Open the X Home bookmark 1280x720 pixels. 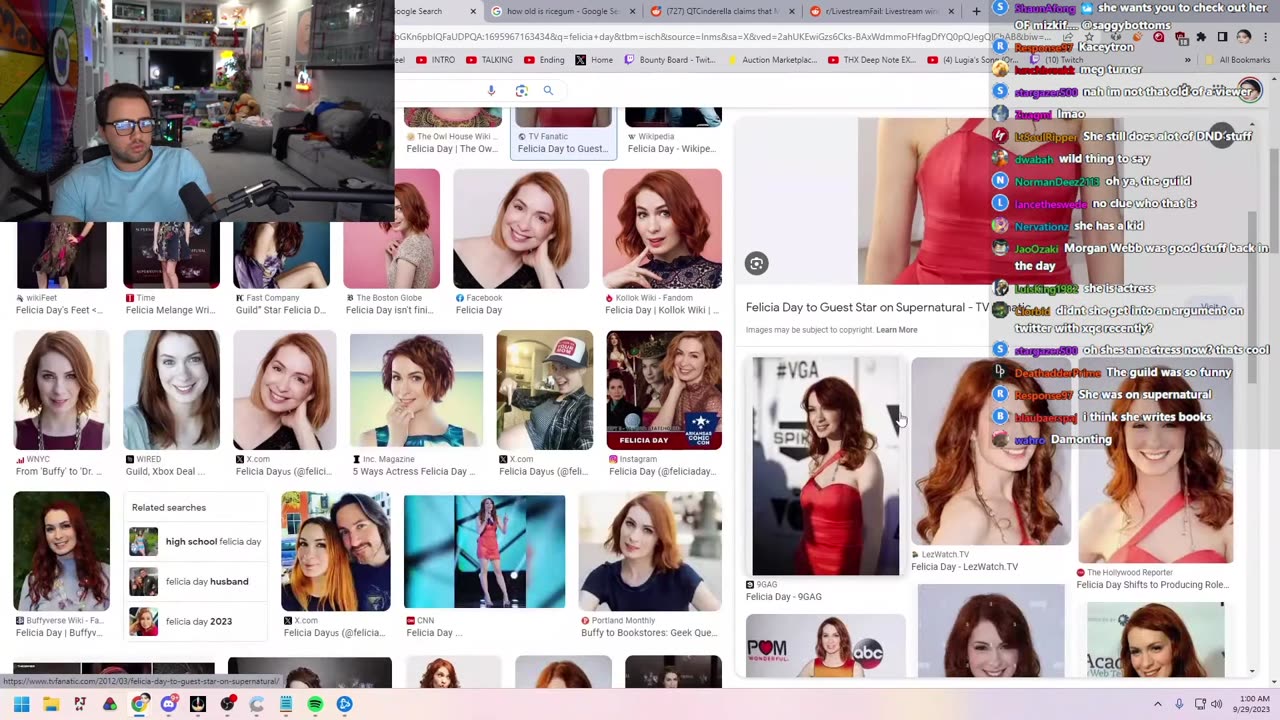[594, 60]
